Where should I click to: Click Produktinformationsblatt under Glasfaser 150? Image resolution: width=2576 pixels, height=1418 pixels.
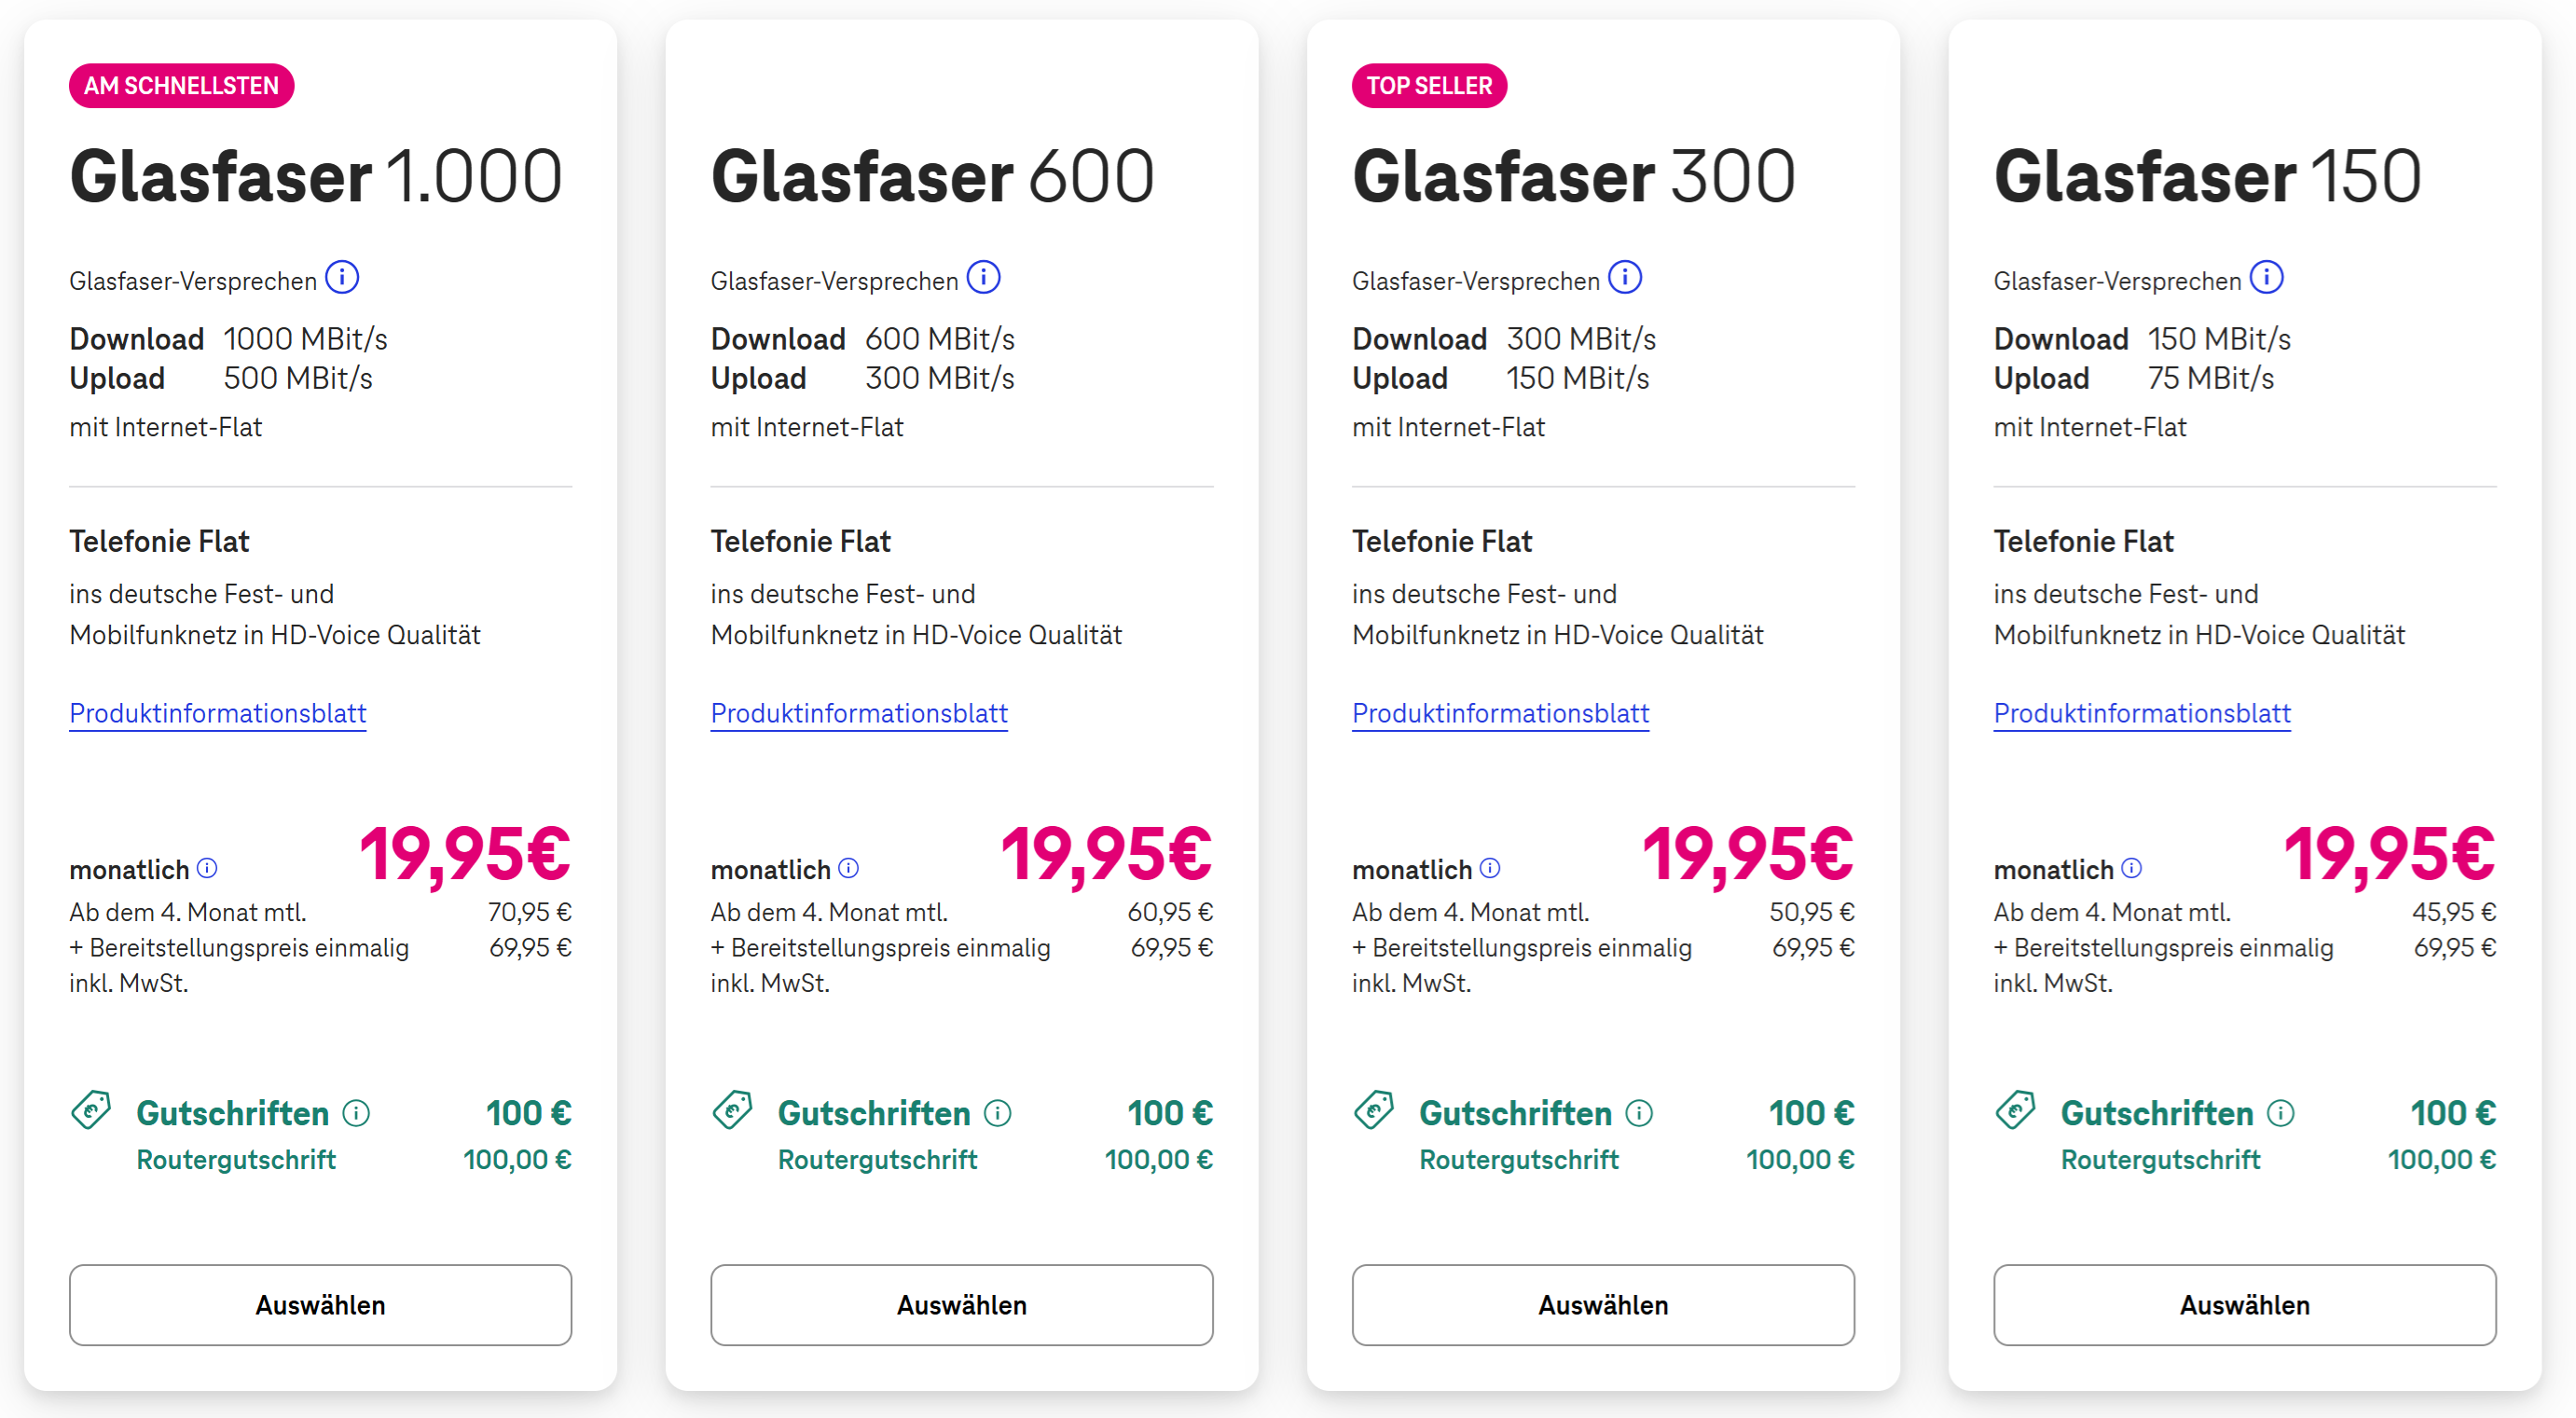(2142, 713)
